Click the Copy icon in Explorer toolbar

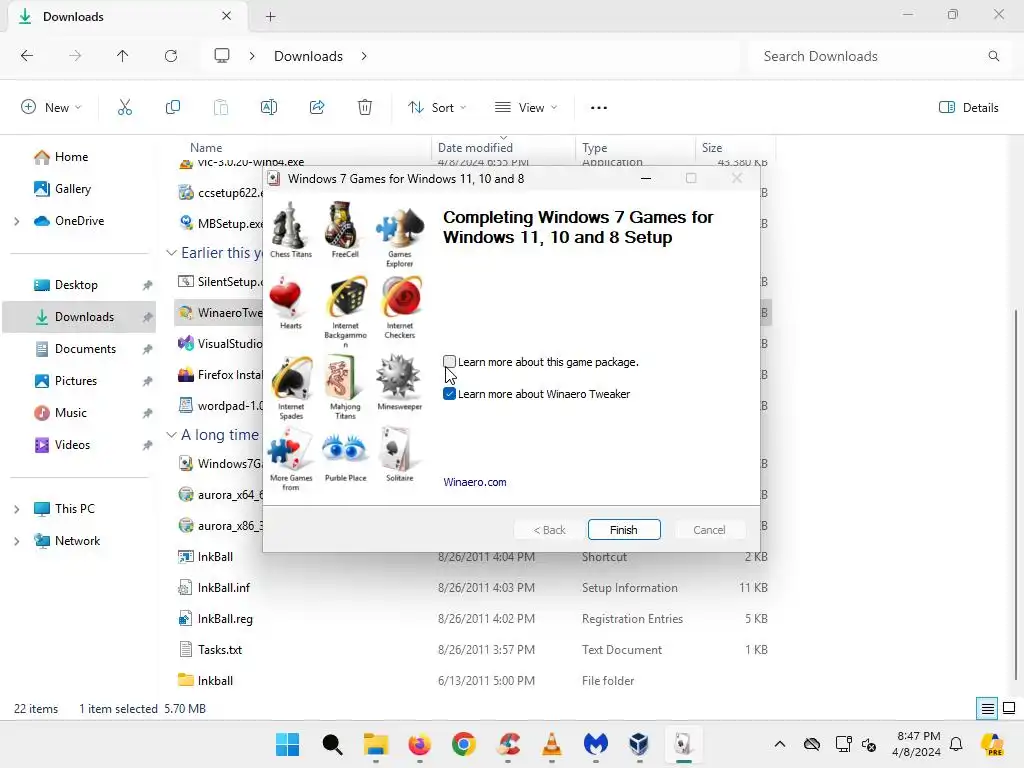click(173, 107)
